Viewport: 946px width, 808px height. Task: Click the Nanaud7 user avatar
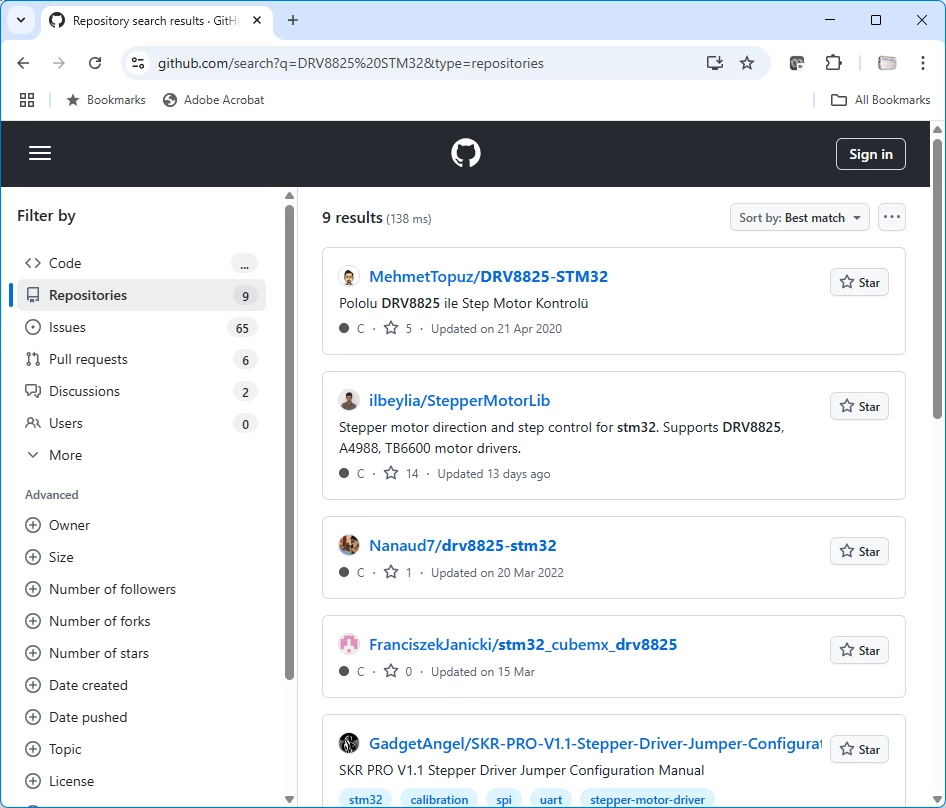349,545
